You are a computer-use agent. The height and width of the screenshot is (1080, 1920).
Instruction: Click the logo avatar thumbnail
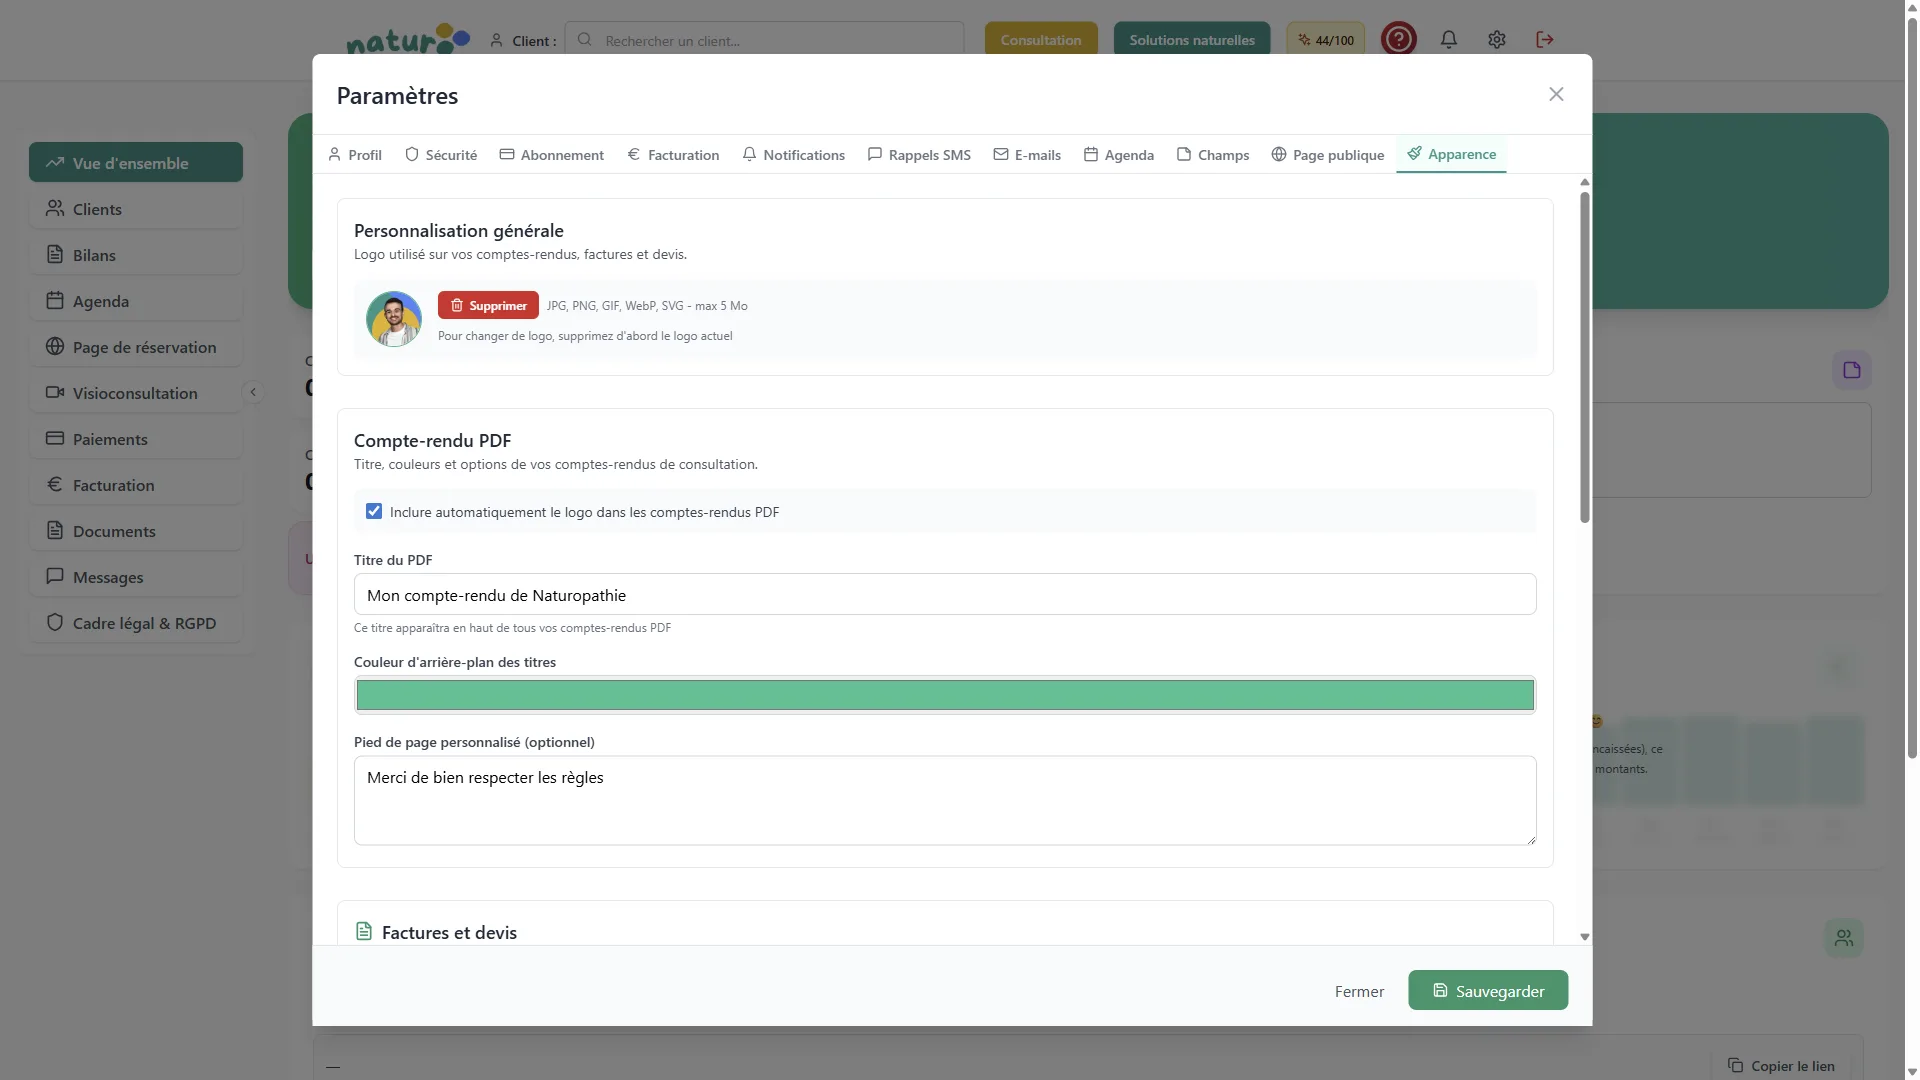pyautogui.click(x=394, y=319)
